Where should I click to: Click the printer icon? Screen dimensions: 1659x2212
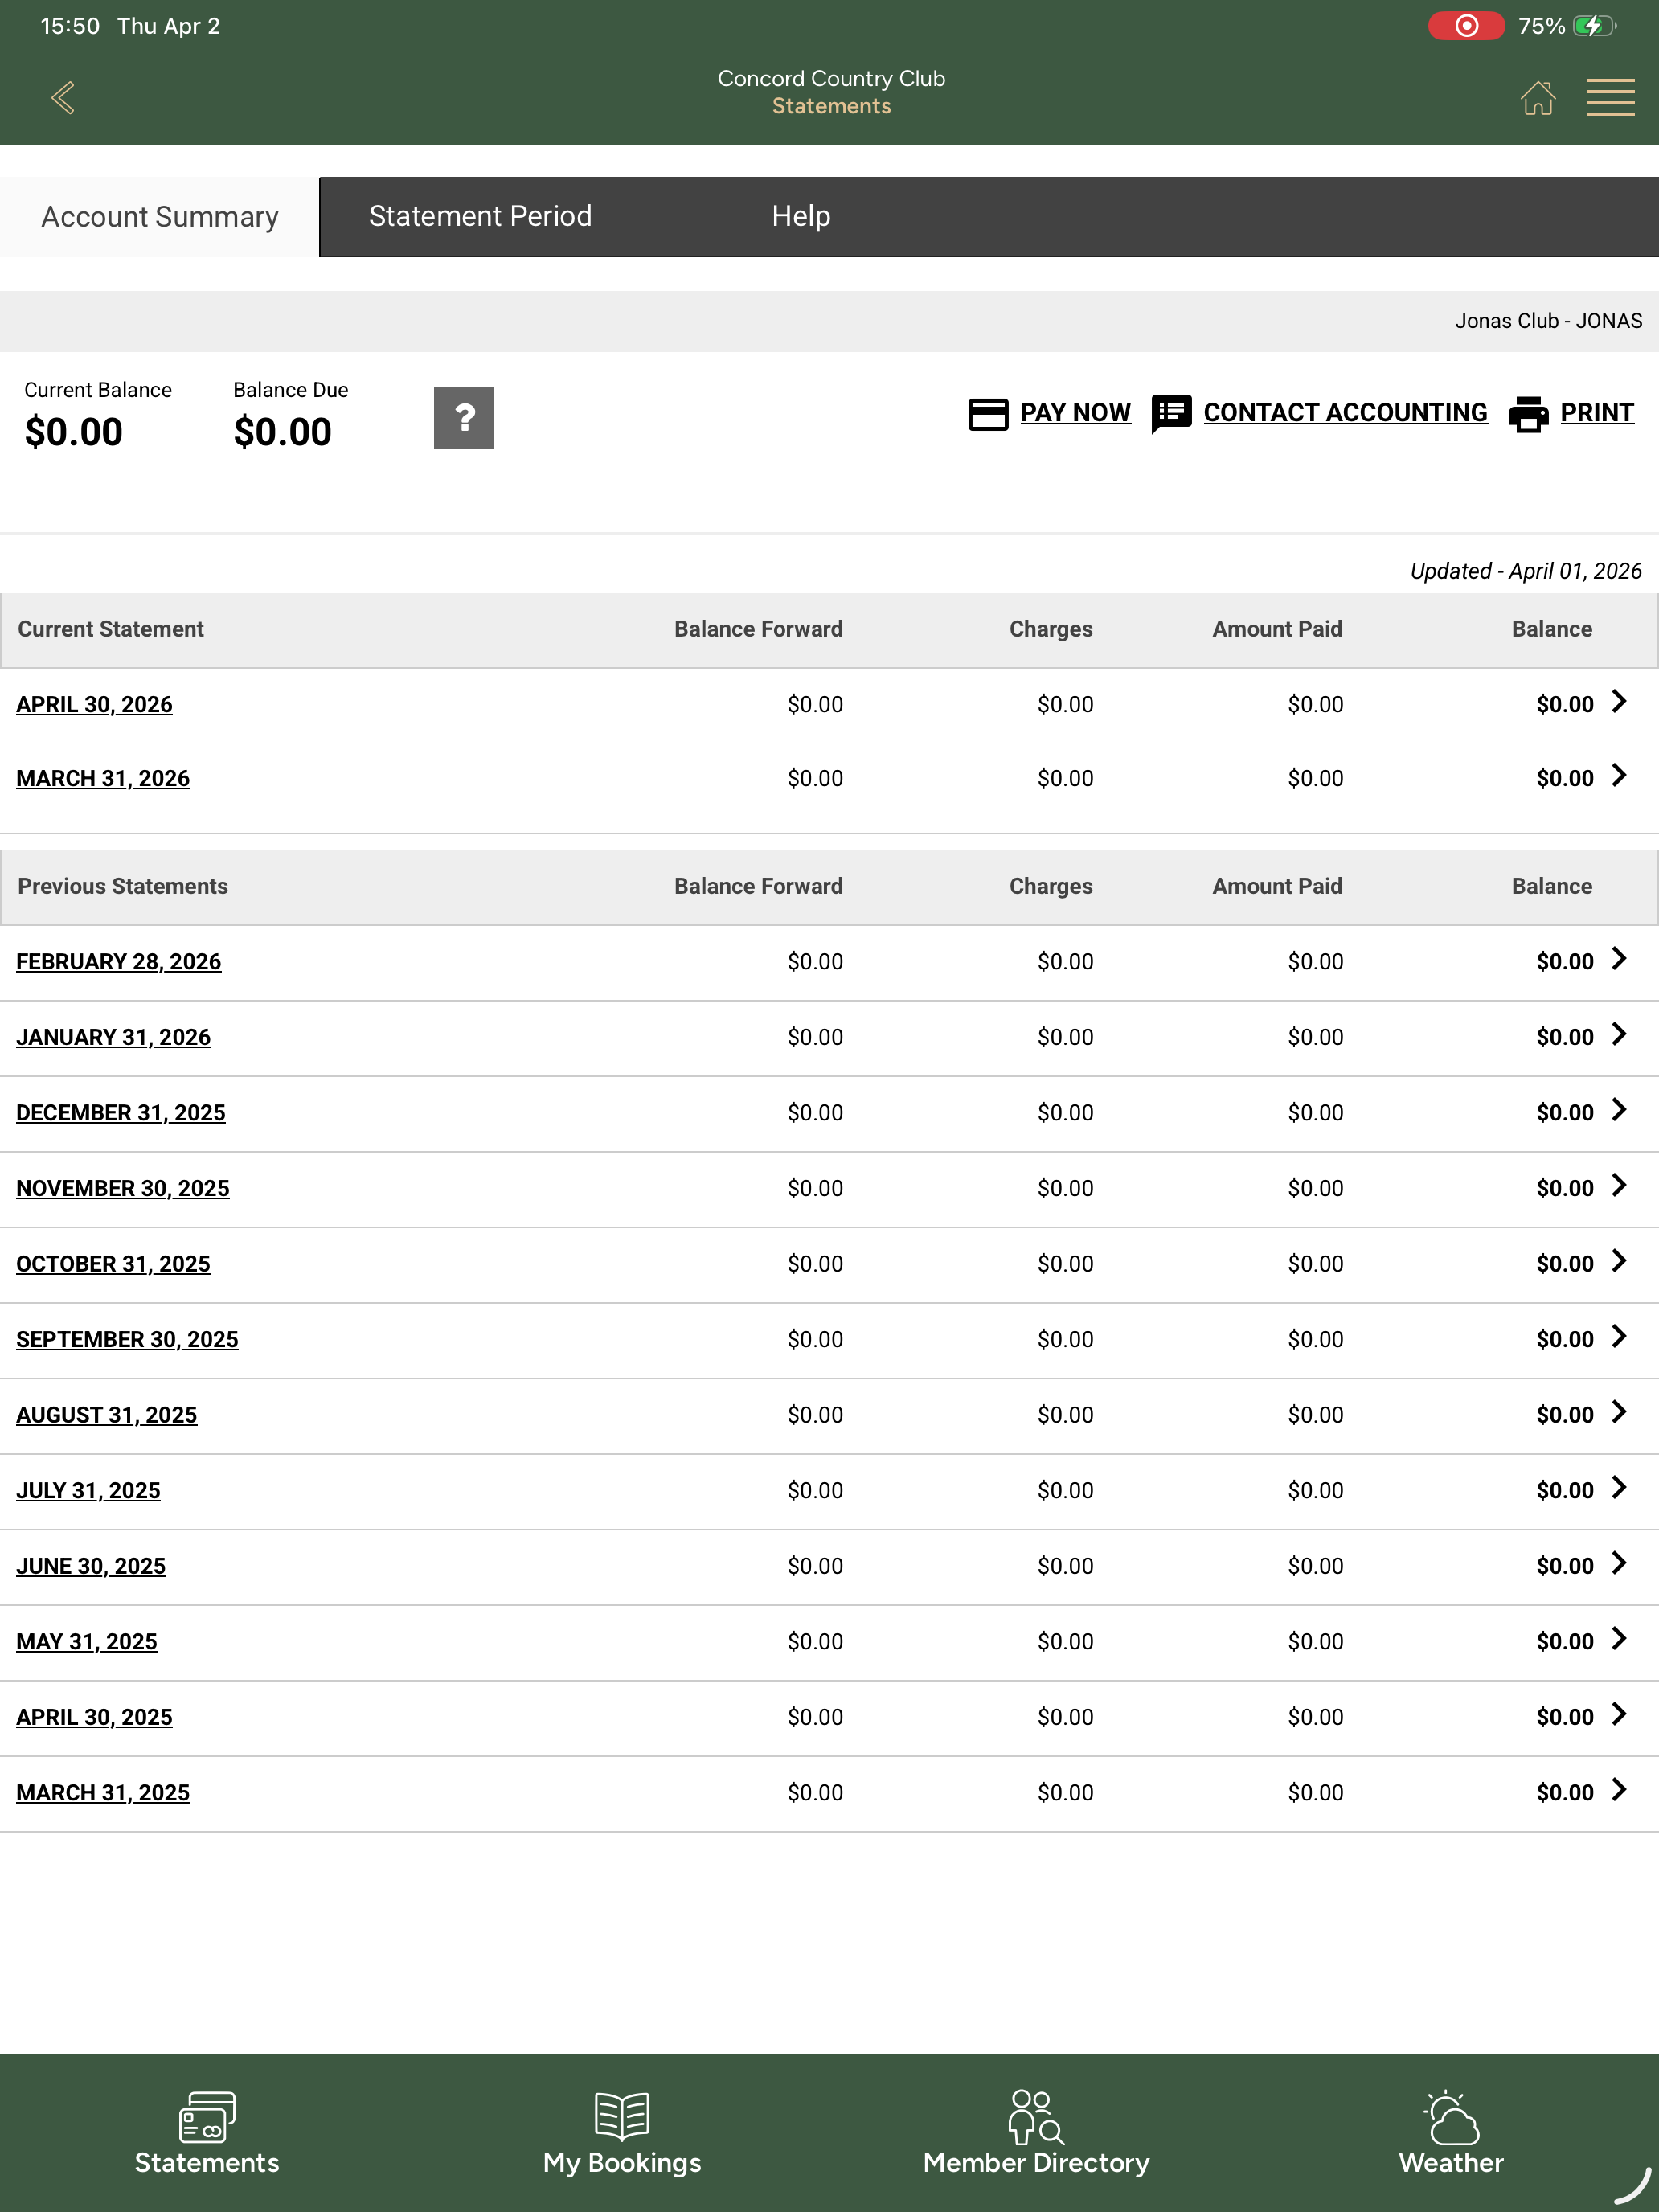click(1528, 414)
